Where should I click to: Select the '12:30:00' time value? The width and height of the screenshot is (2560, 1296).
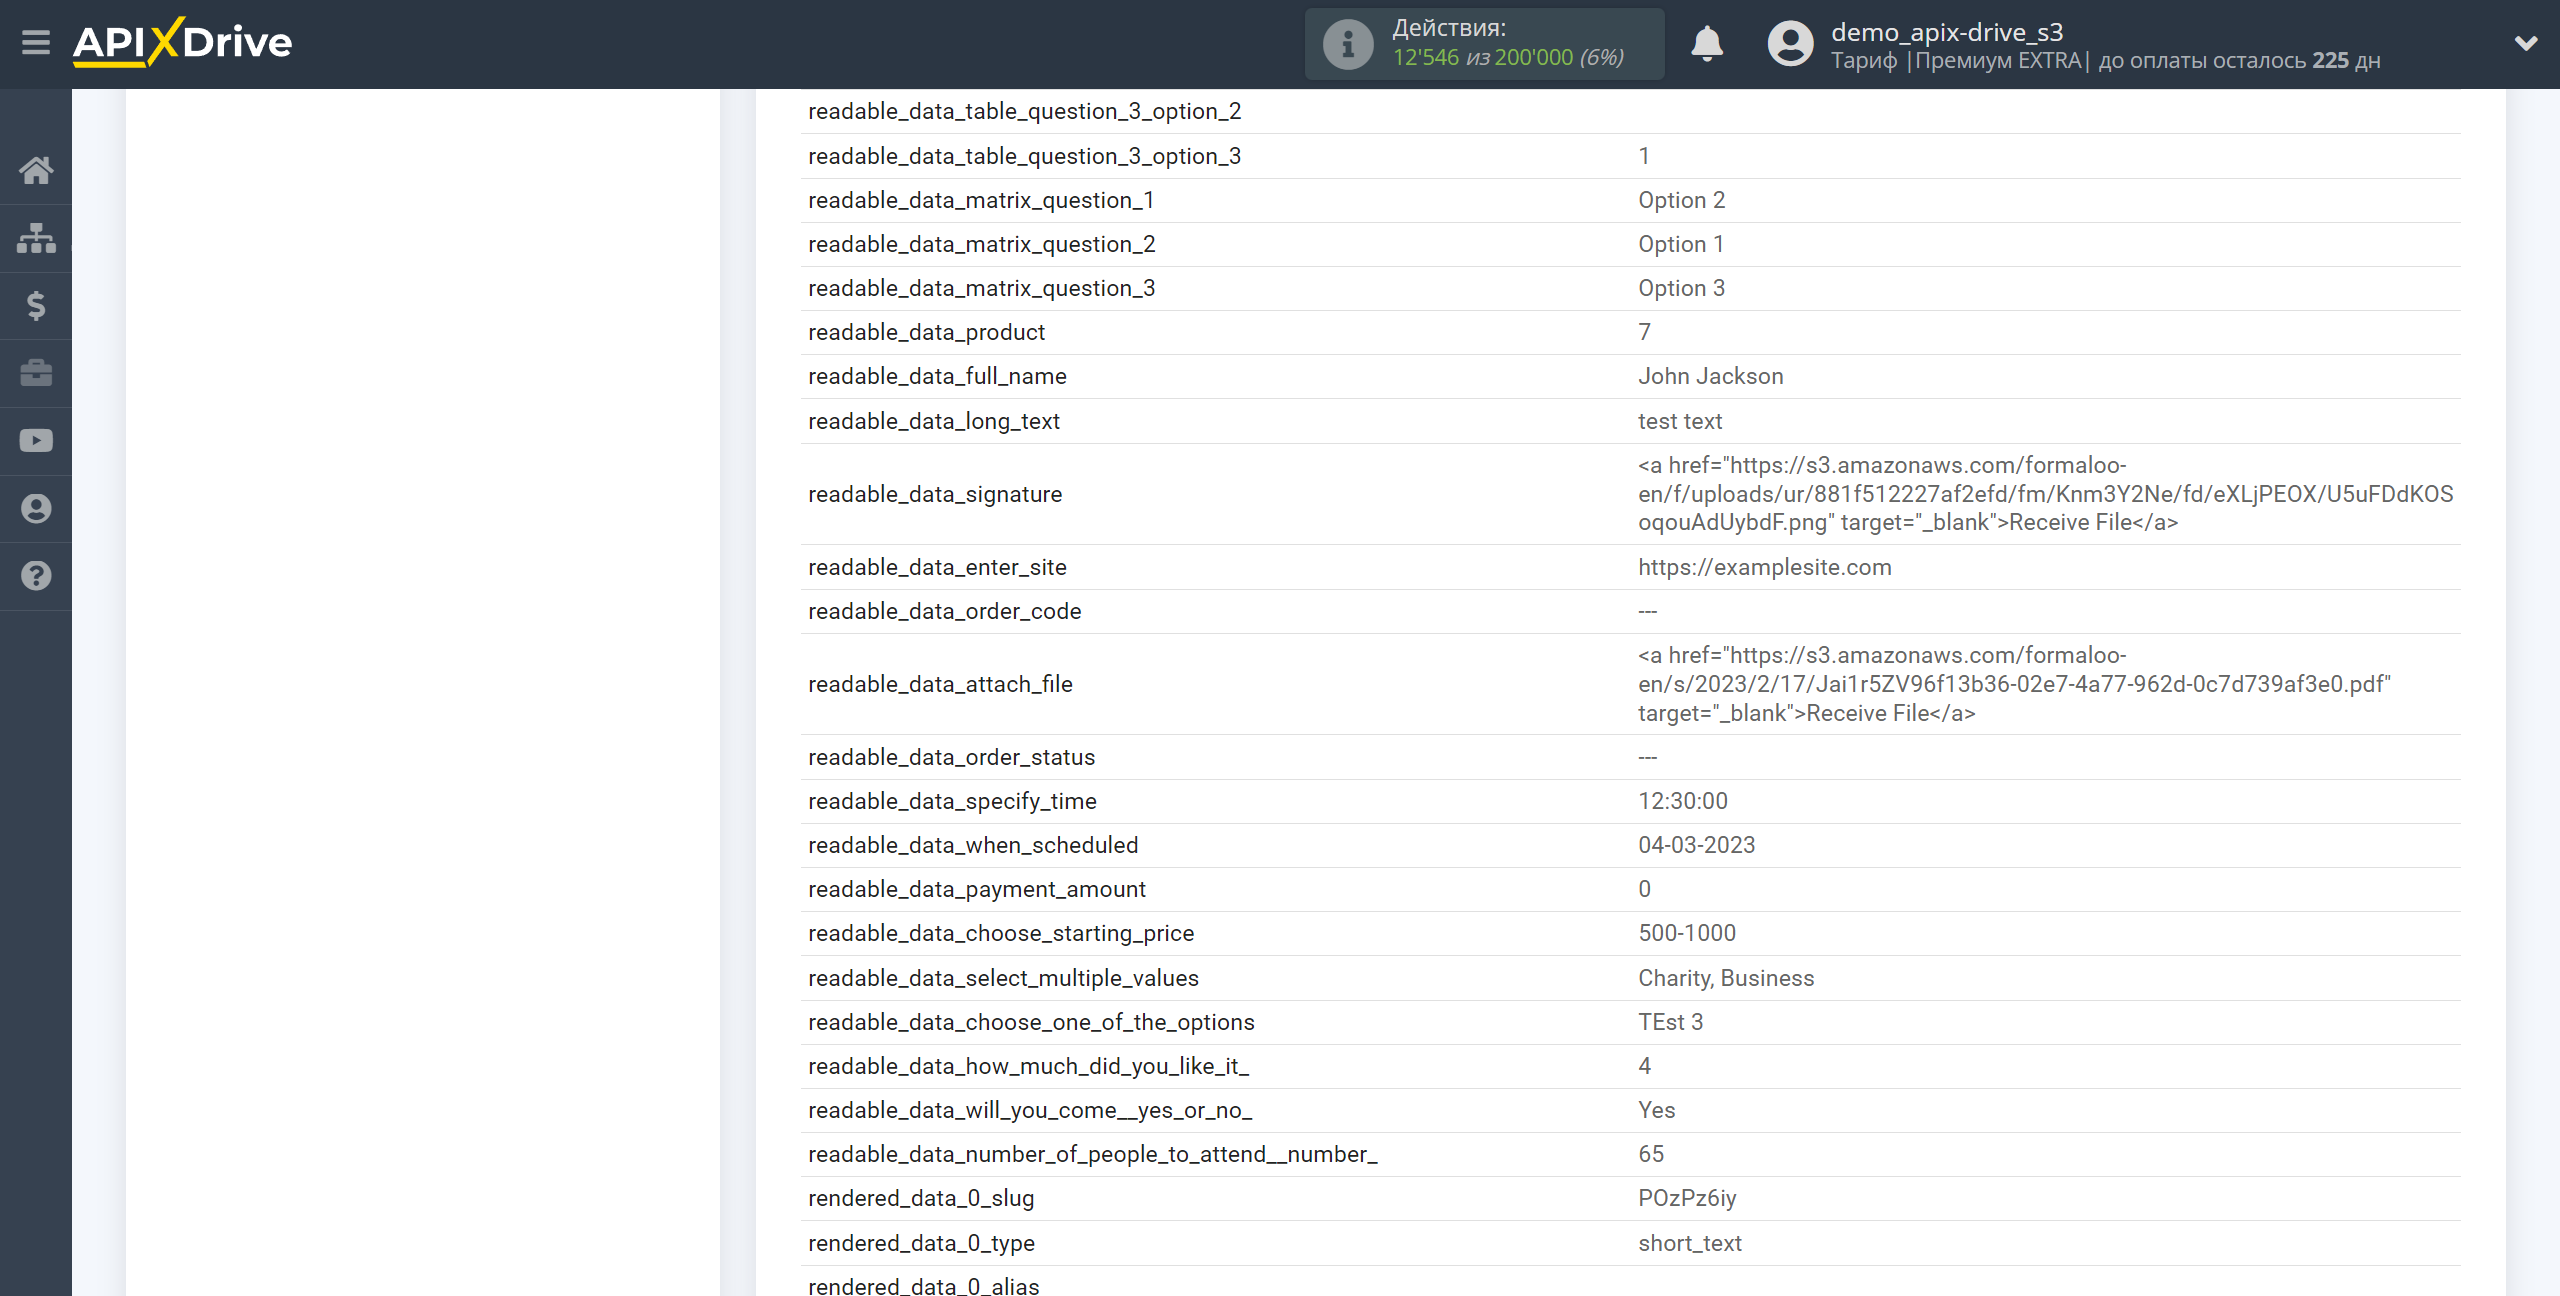coord(1682,801)
